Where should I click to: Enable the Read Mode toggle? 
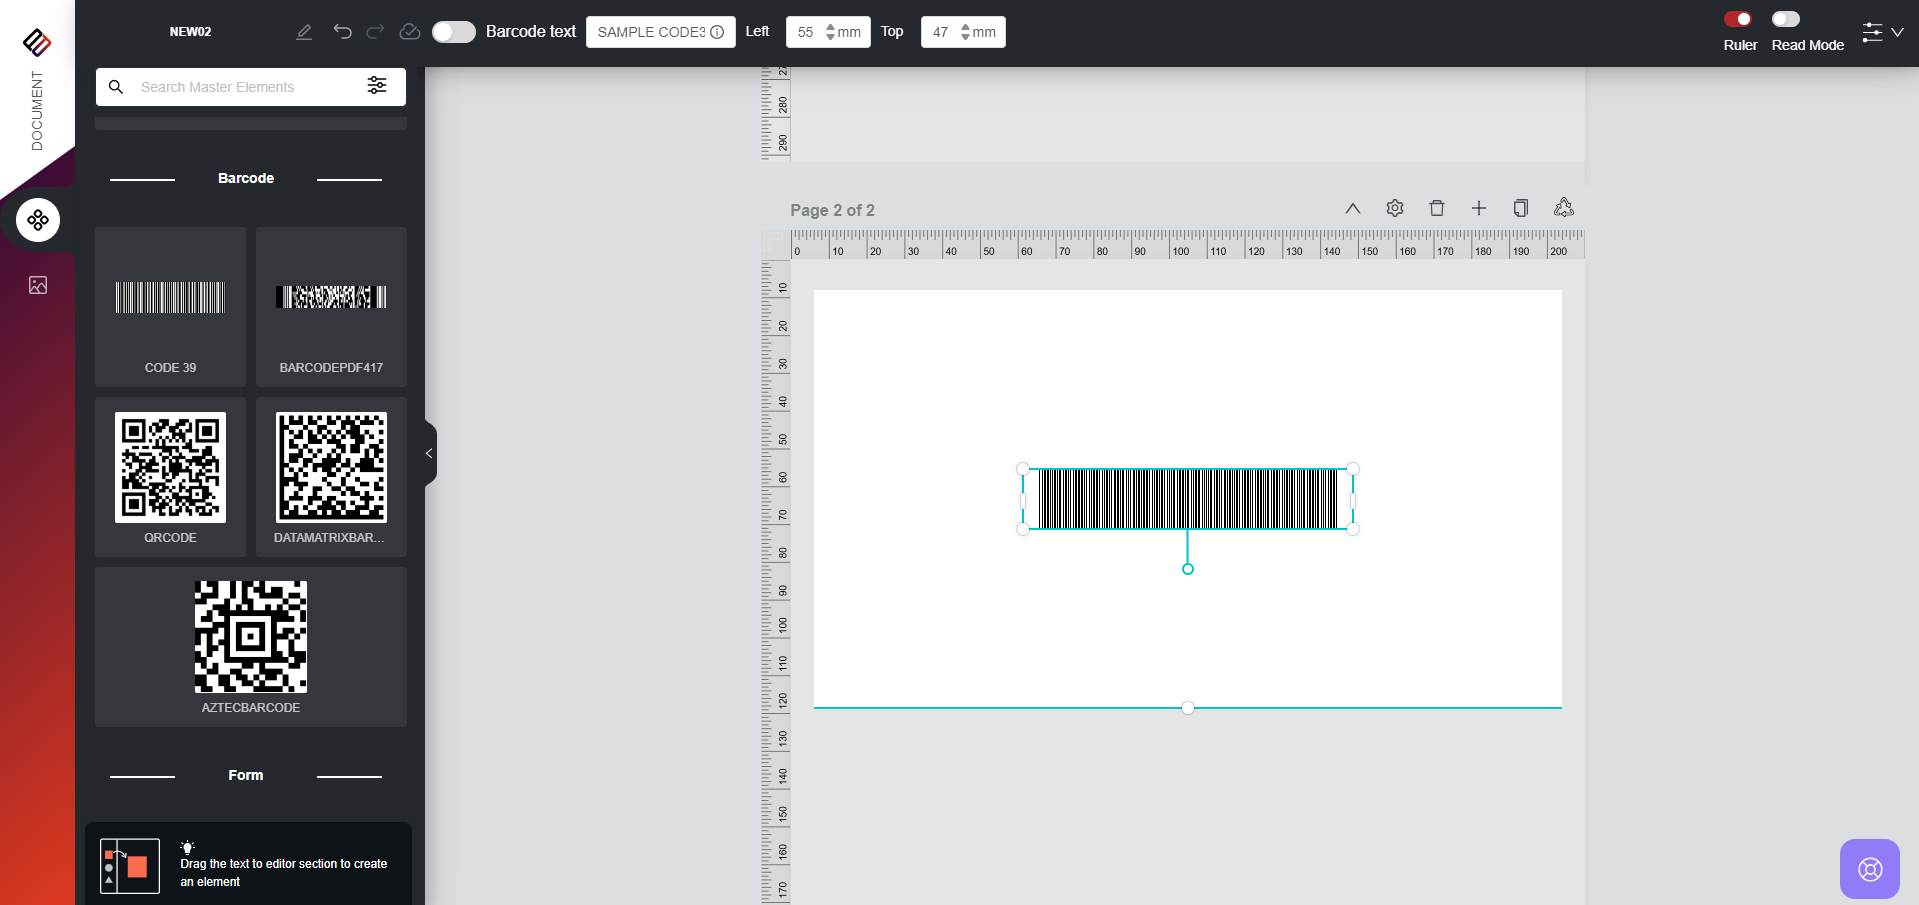pyautogui.click(x=1785, y=19)
